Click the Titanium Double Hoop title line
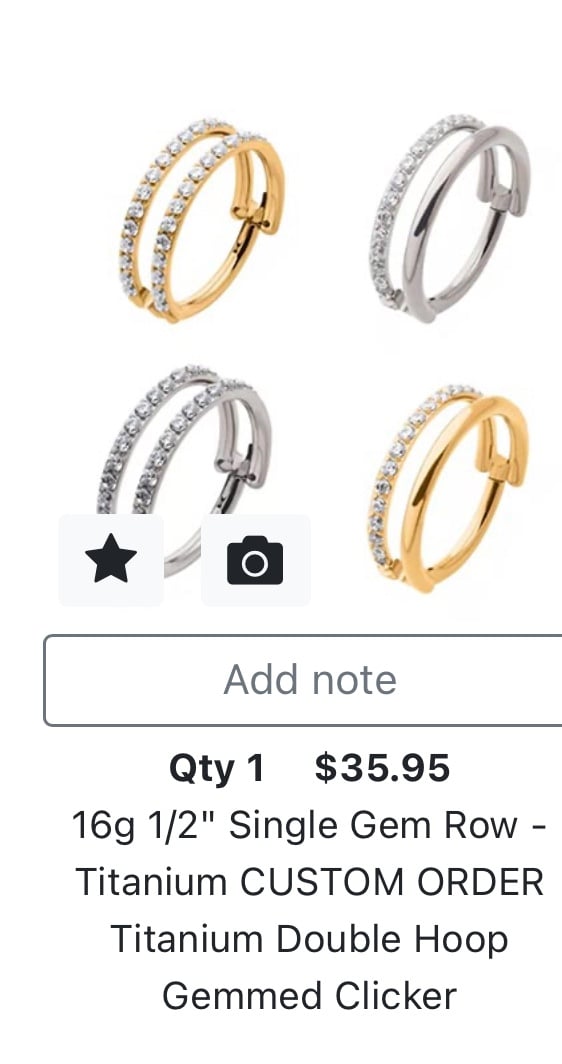Screen dimensions: 562x1064 coord(309,940)
